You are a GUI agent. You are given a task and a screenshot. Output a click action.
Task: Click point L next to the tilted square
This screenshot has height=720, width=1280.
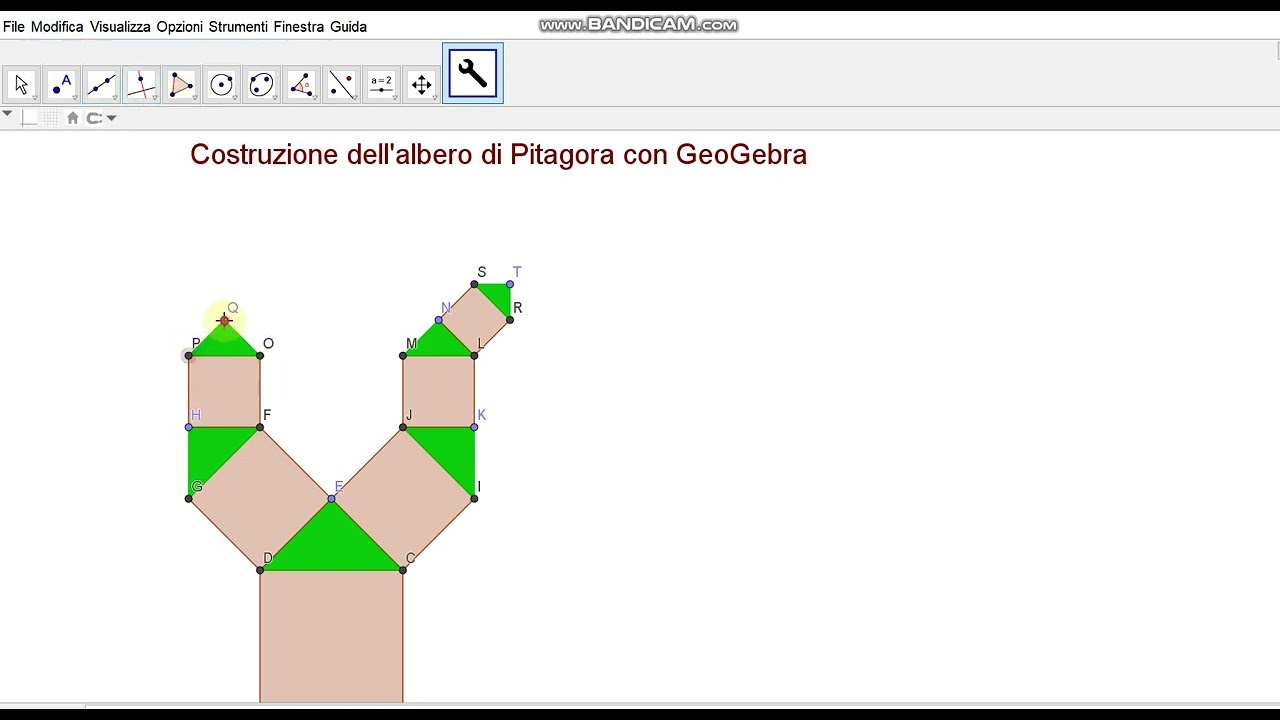pos(474,355)
